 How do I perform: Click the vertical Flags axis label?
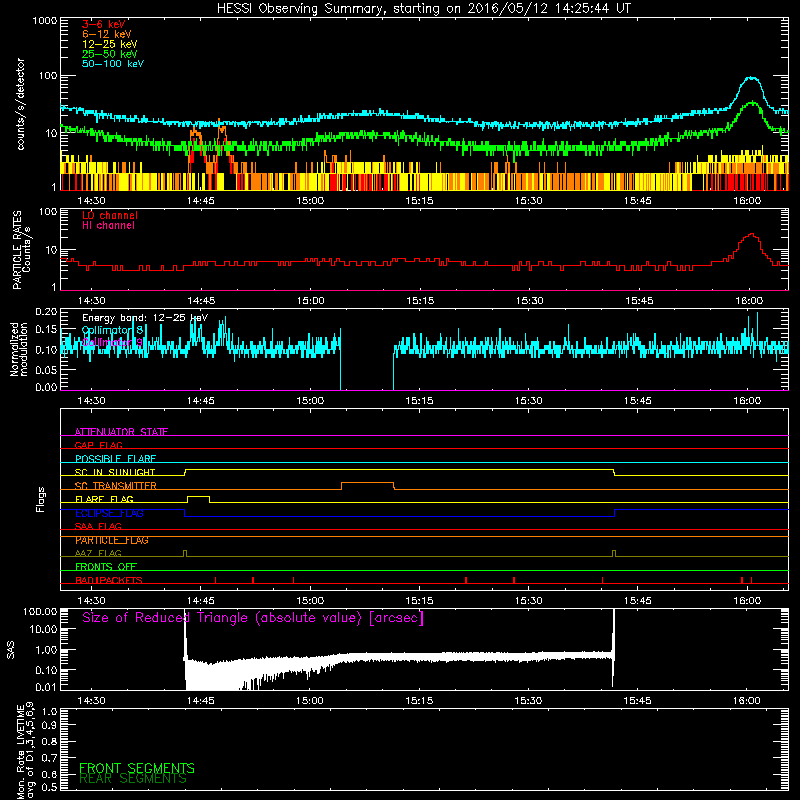coord(41,499)
